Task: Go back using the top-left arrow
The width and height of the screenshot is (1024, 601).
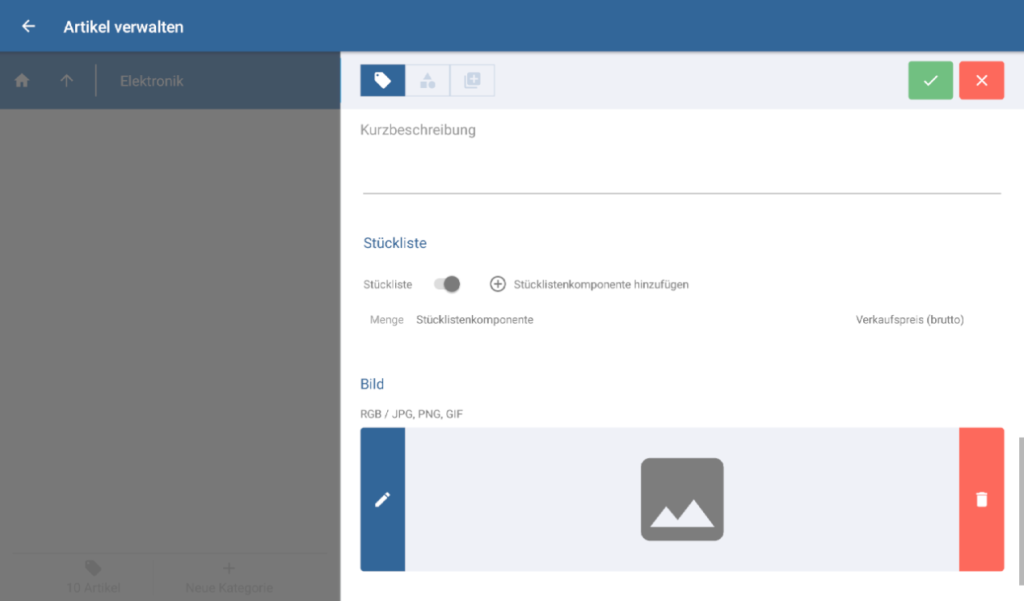Action: click(x=27, y=26)
